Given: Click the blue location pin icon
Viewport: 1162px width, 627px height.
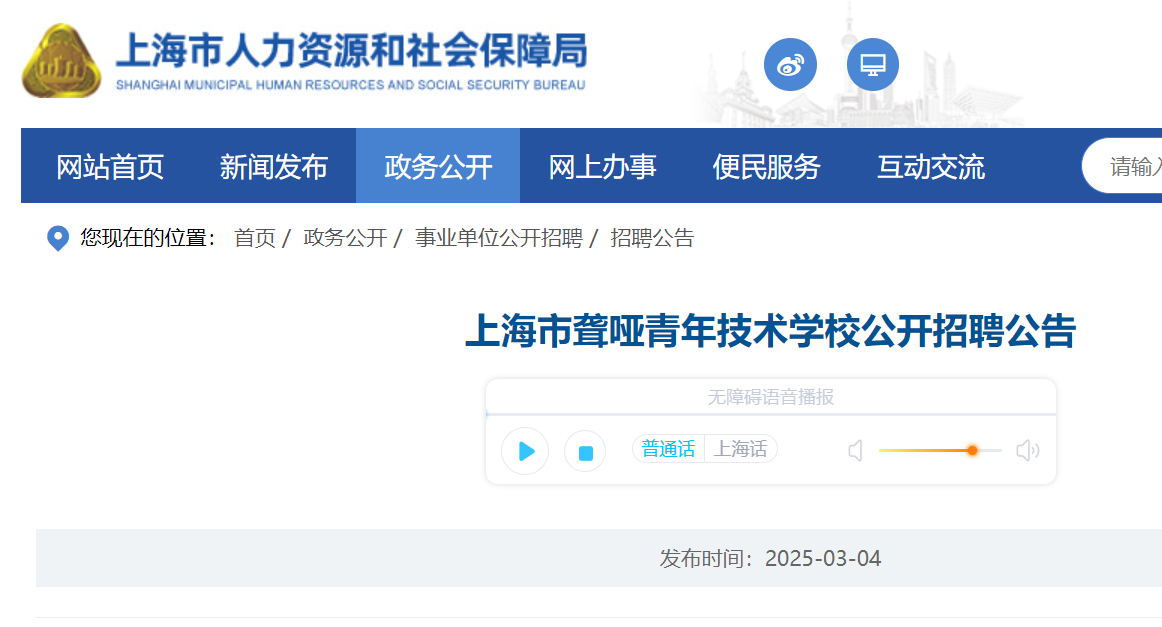Looking at the screenshot, I should [x=58, y=238].
